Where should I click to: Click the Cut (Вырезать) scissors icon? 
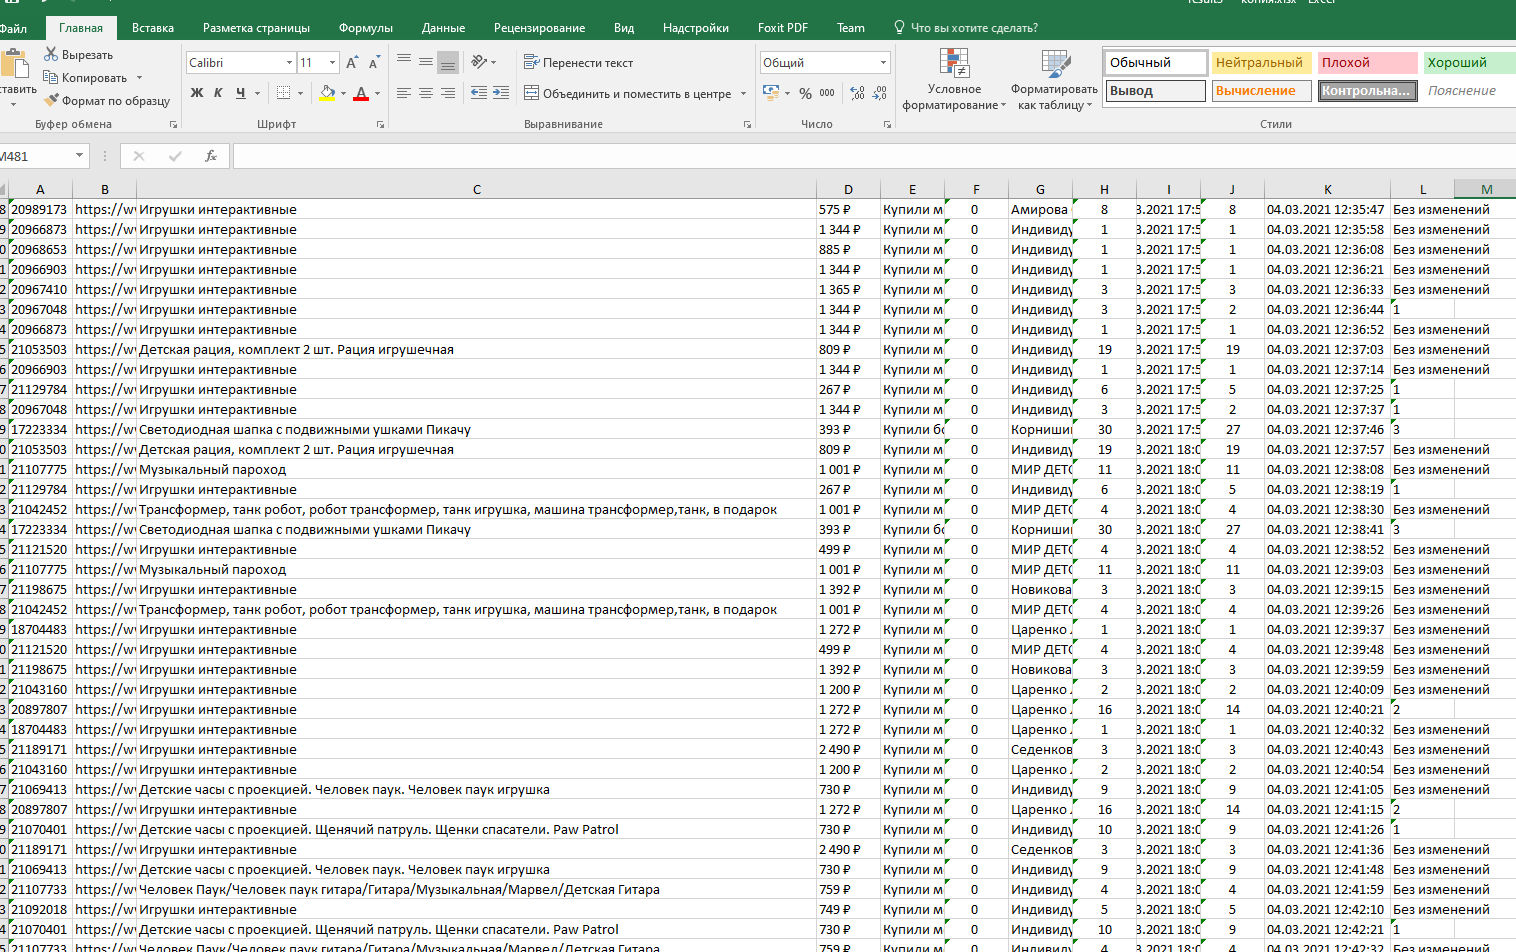pos(51,54)
